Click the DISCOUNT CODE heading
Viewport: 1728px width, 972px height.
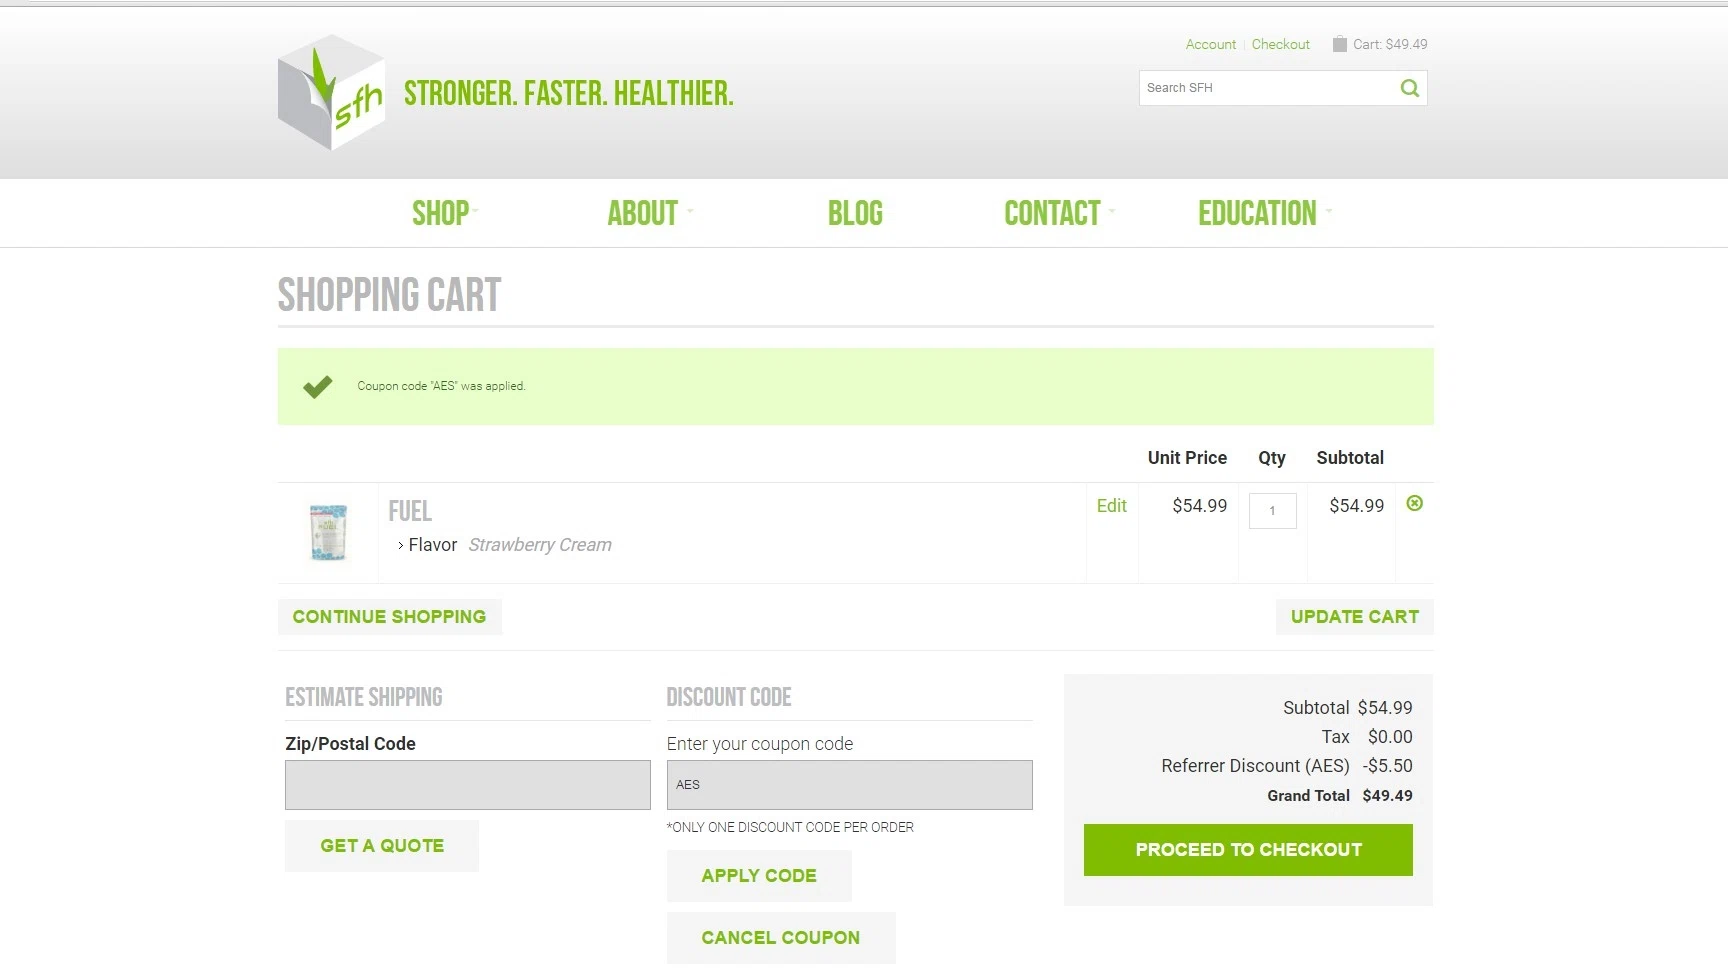tap(729, 697)
